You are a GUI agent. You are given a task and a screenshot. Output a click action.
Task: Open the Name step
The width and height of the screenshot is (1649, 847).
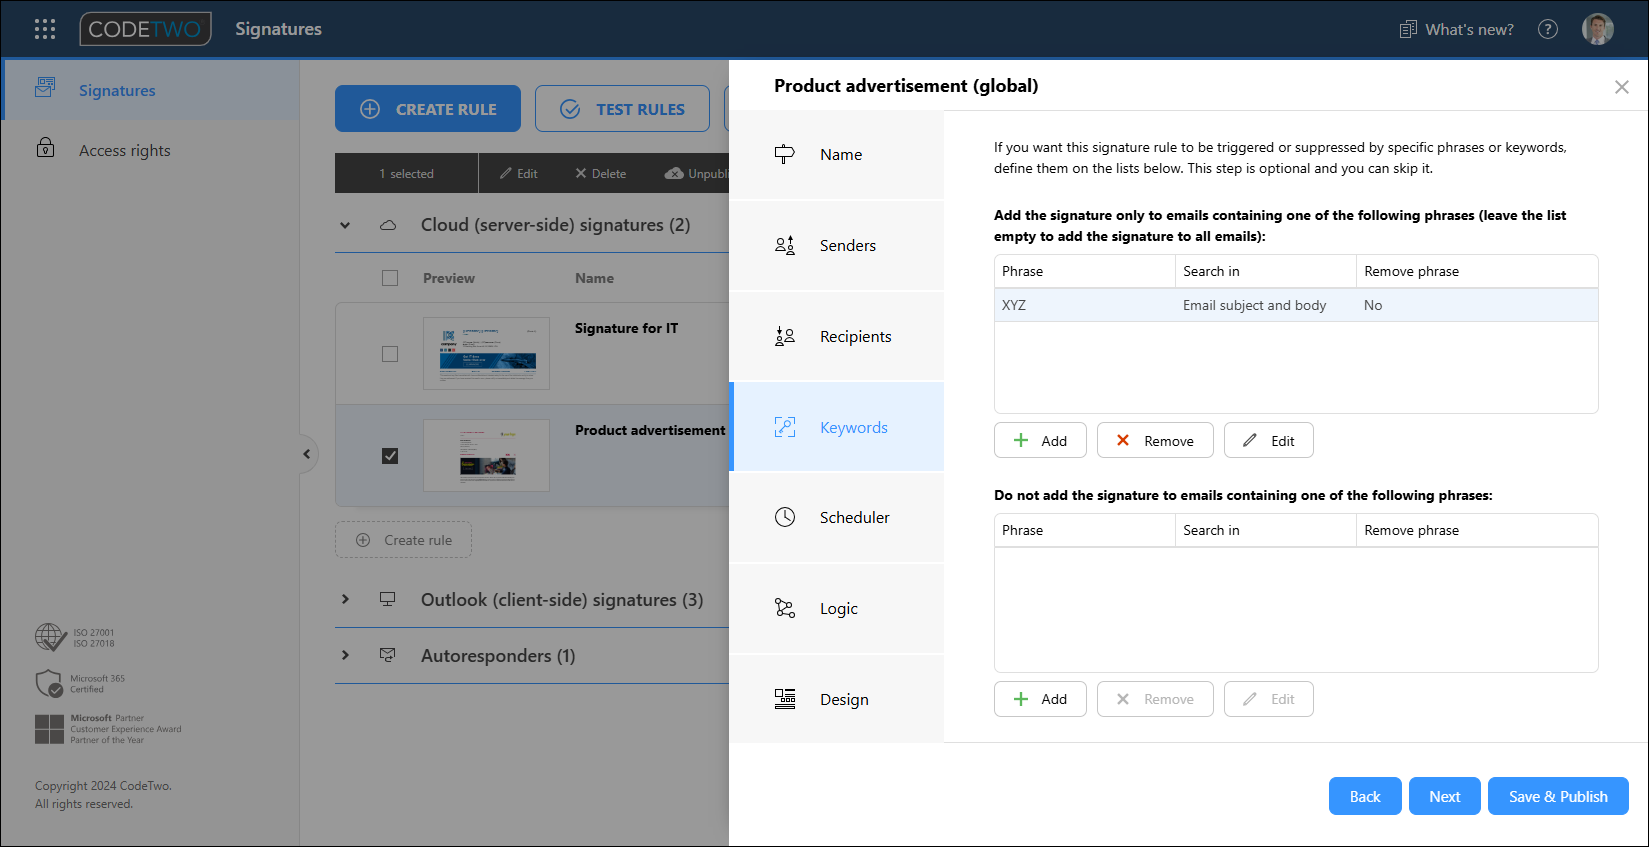coord(836,154)
